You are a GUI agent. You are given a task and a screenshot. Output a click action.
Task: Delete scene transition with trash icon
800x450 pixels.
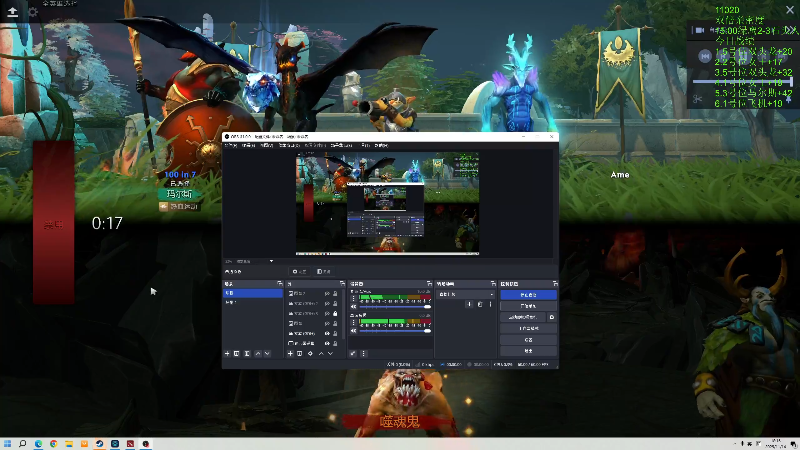click(x=480, y=304)
